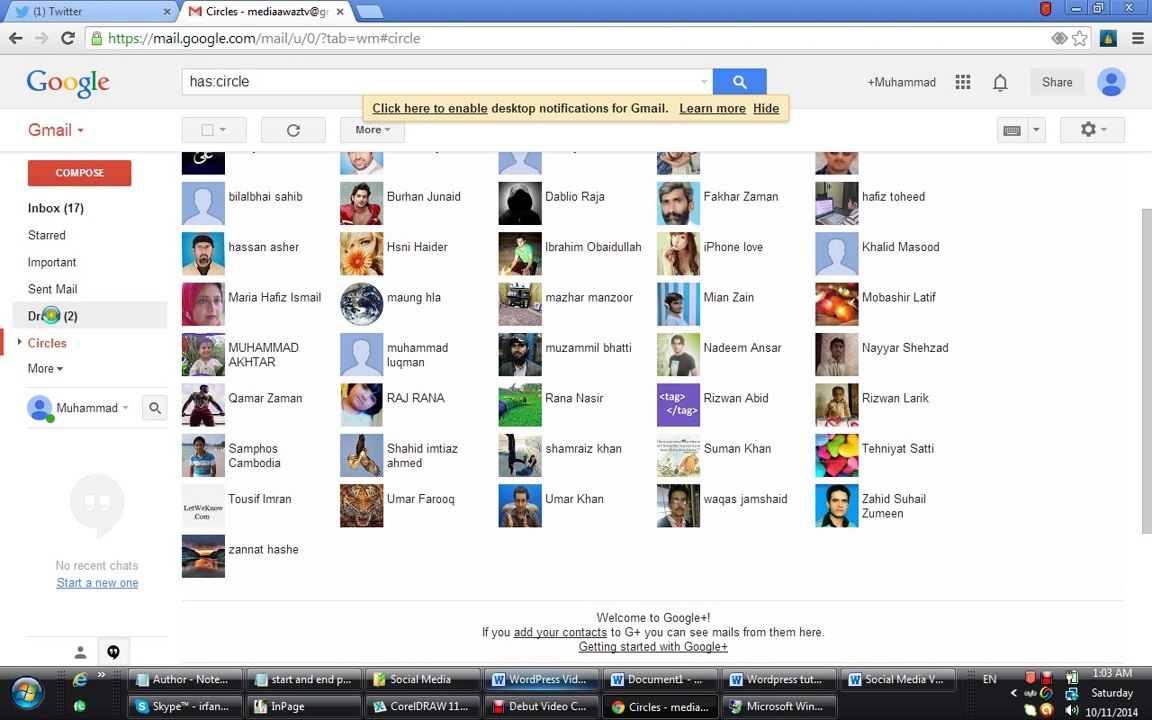1152x720 pixels.
Task: Expand the Gmail product switcher
Action: (56, 130)
